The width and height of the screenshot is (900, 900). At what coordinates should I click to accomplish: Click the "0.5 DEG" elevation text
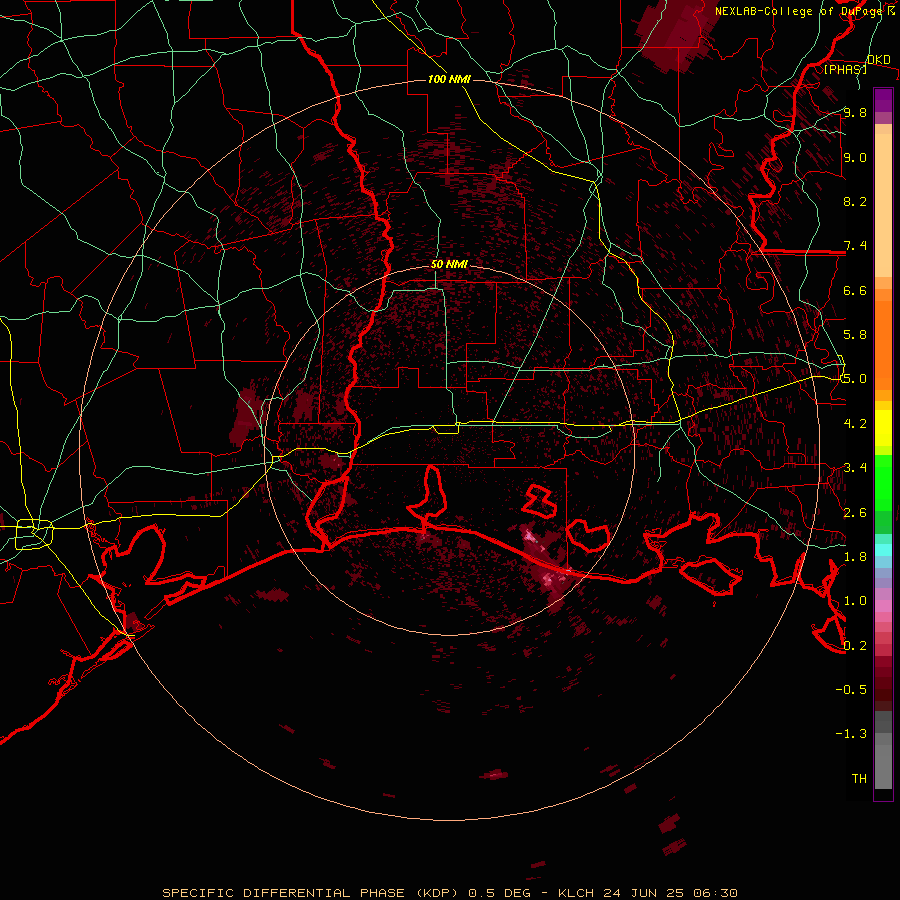[x=499, y=893]
